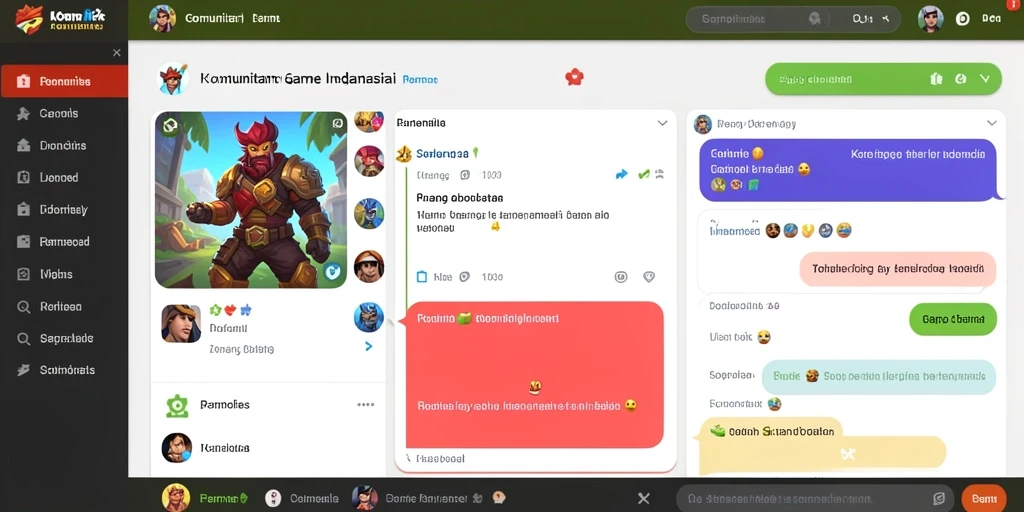Click the blue heart badge on the artwork
This screenshot has width=1024, height=512.
coord(333,271)
